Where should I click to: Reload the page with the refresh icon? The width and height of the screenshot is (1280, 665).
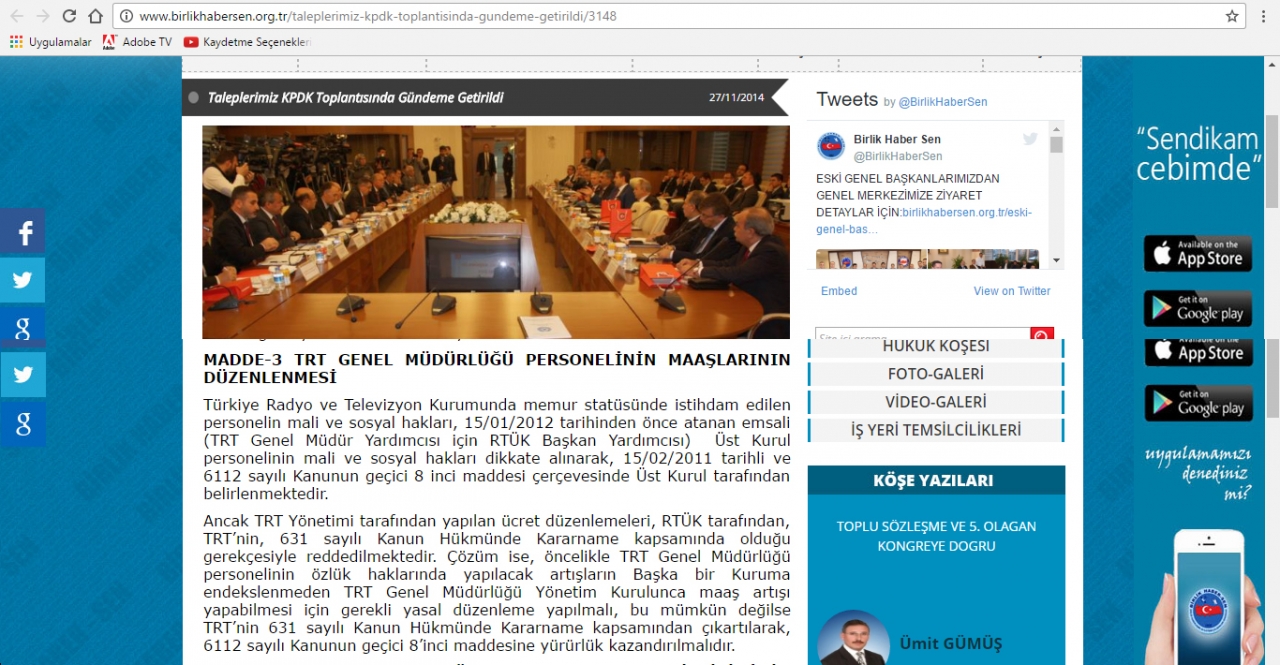[x=69, y=16]
